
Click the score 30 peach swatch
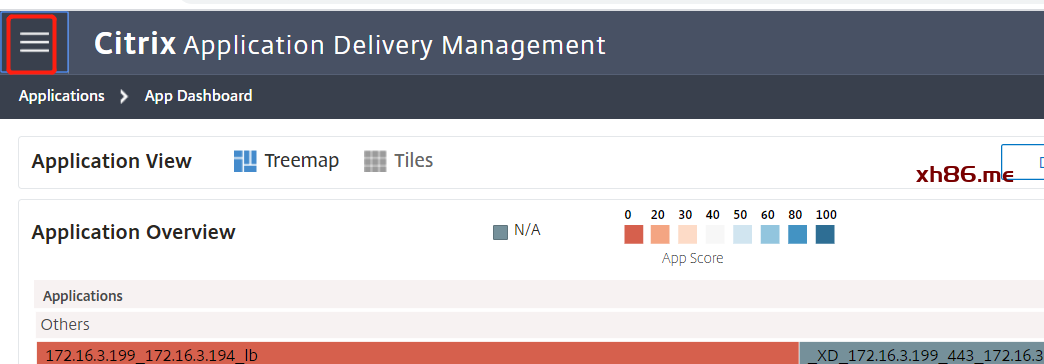(687, 234)
